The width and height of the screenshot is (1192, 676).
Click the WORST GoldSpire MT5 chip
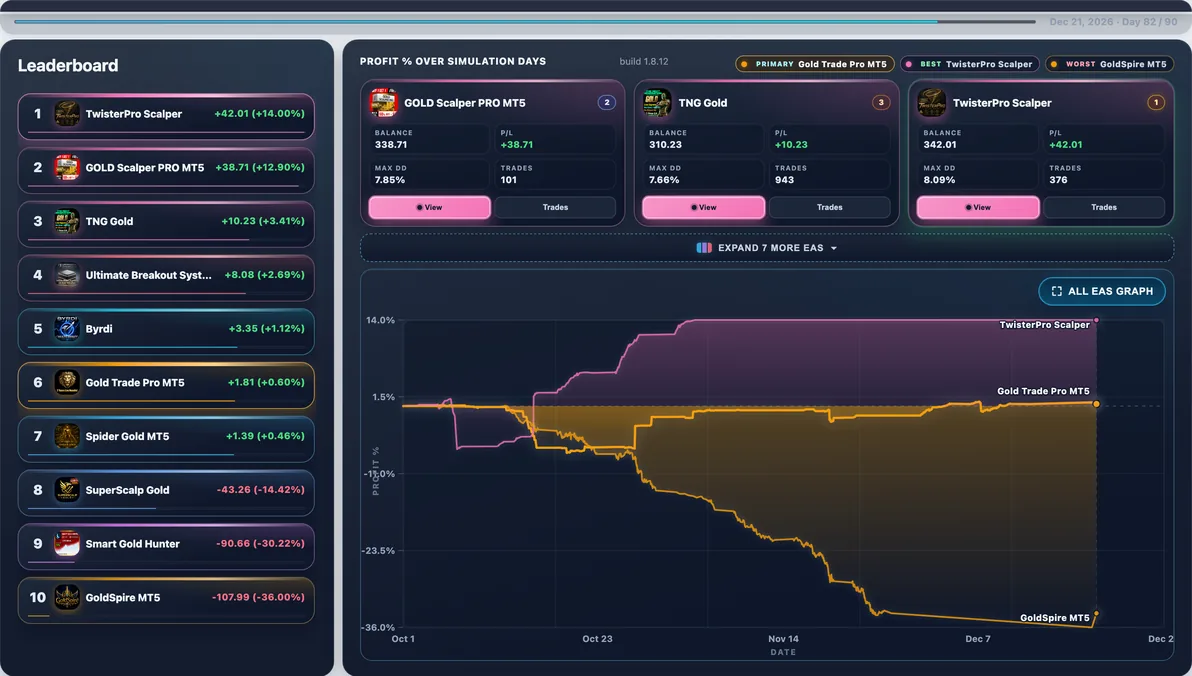click(1109, 64)
